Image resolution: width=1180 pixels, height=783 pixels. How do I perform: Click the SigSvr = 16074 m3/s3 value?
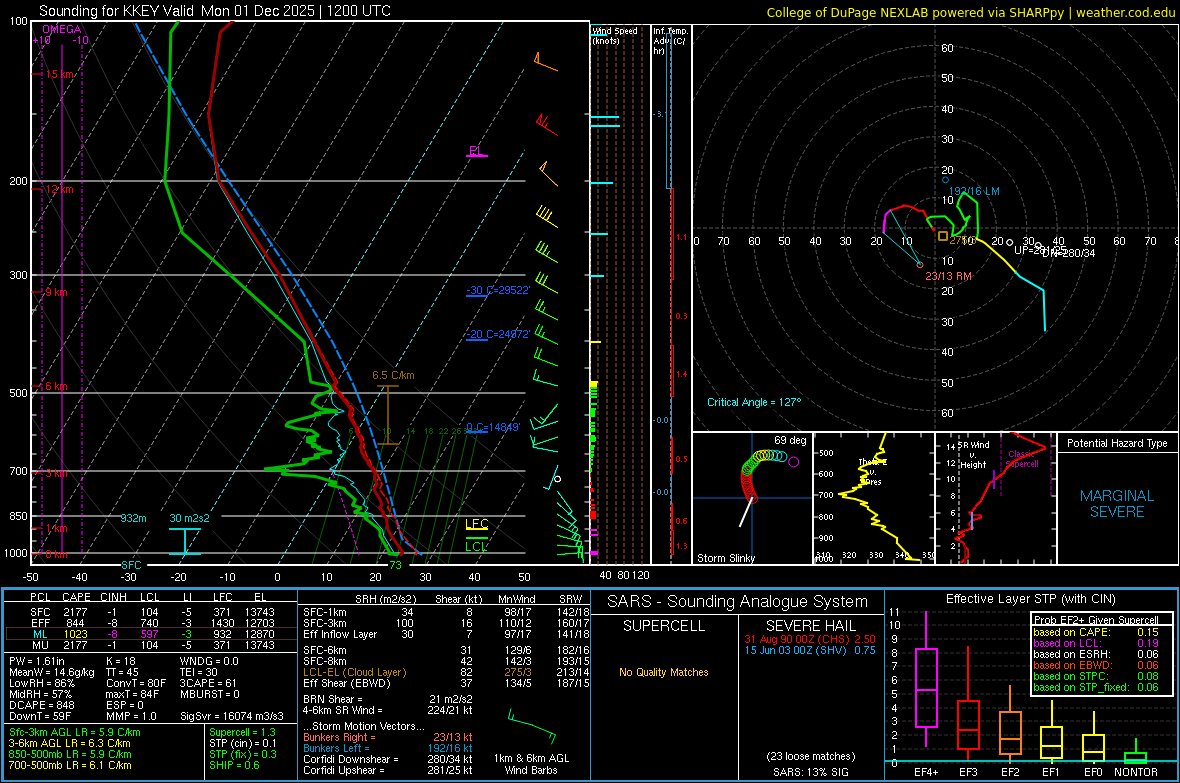[232, 716]
